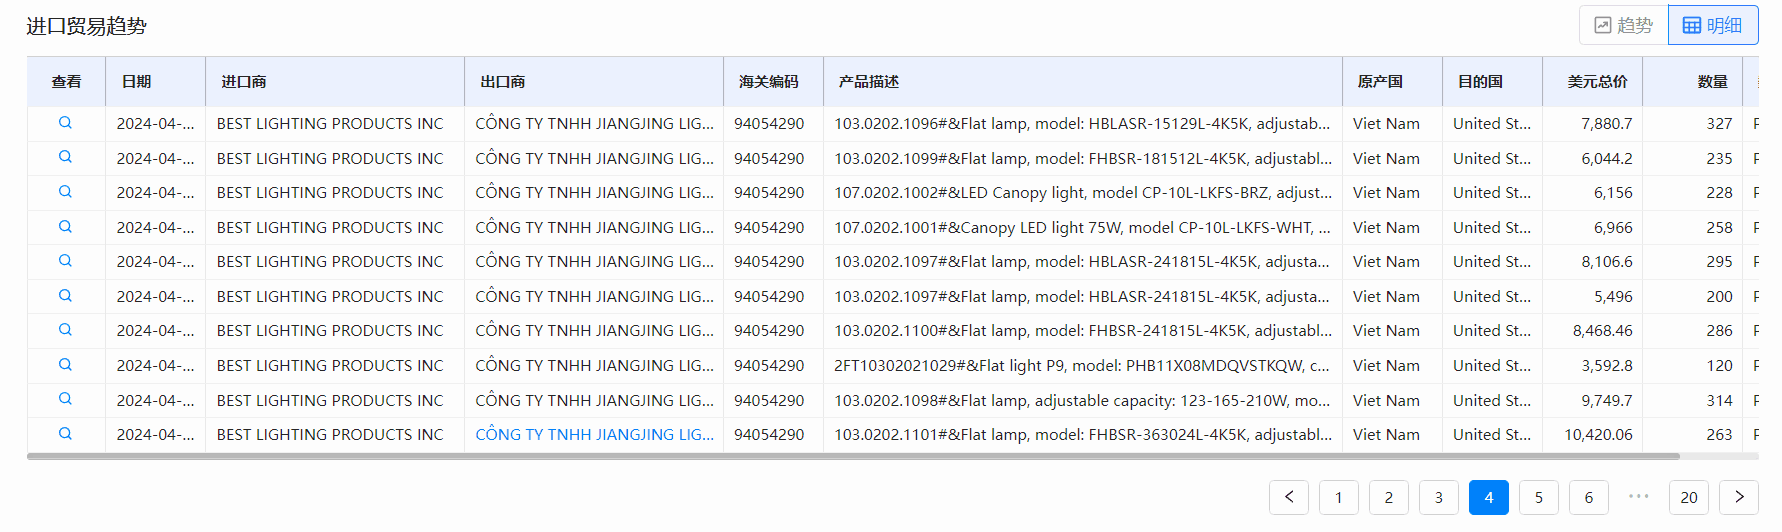The image size is (1782, 532).
Task: Switch to 明细 detail table view
Action: [x=1713, y=25]
